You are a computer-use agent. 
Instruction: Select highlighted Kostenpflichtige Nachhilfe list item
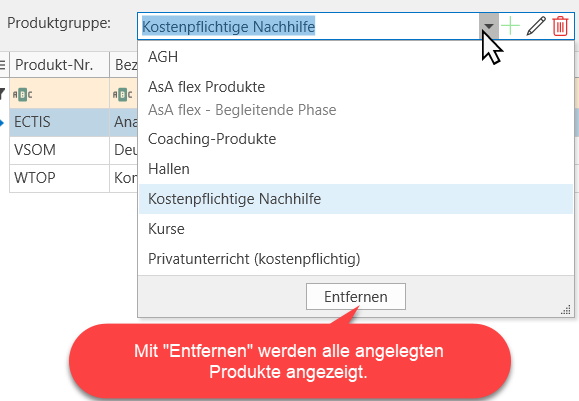pos(356,199)
